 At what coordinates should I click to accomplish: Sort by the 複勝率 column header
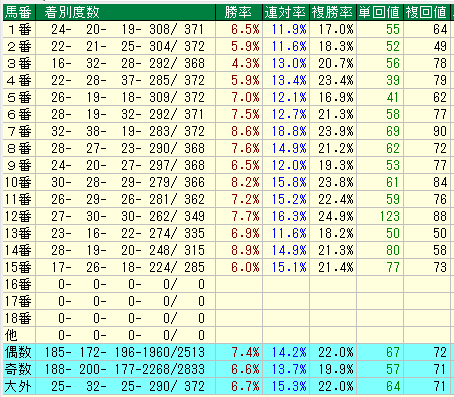click(x=333, y=12)
